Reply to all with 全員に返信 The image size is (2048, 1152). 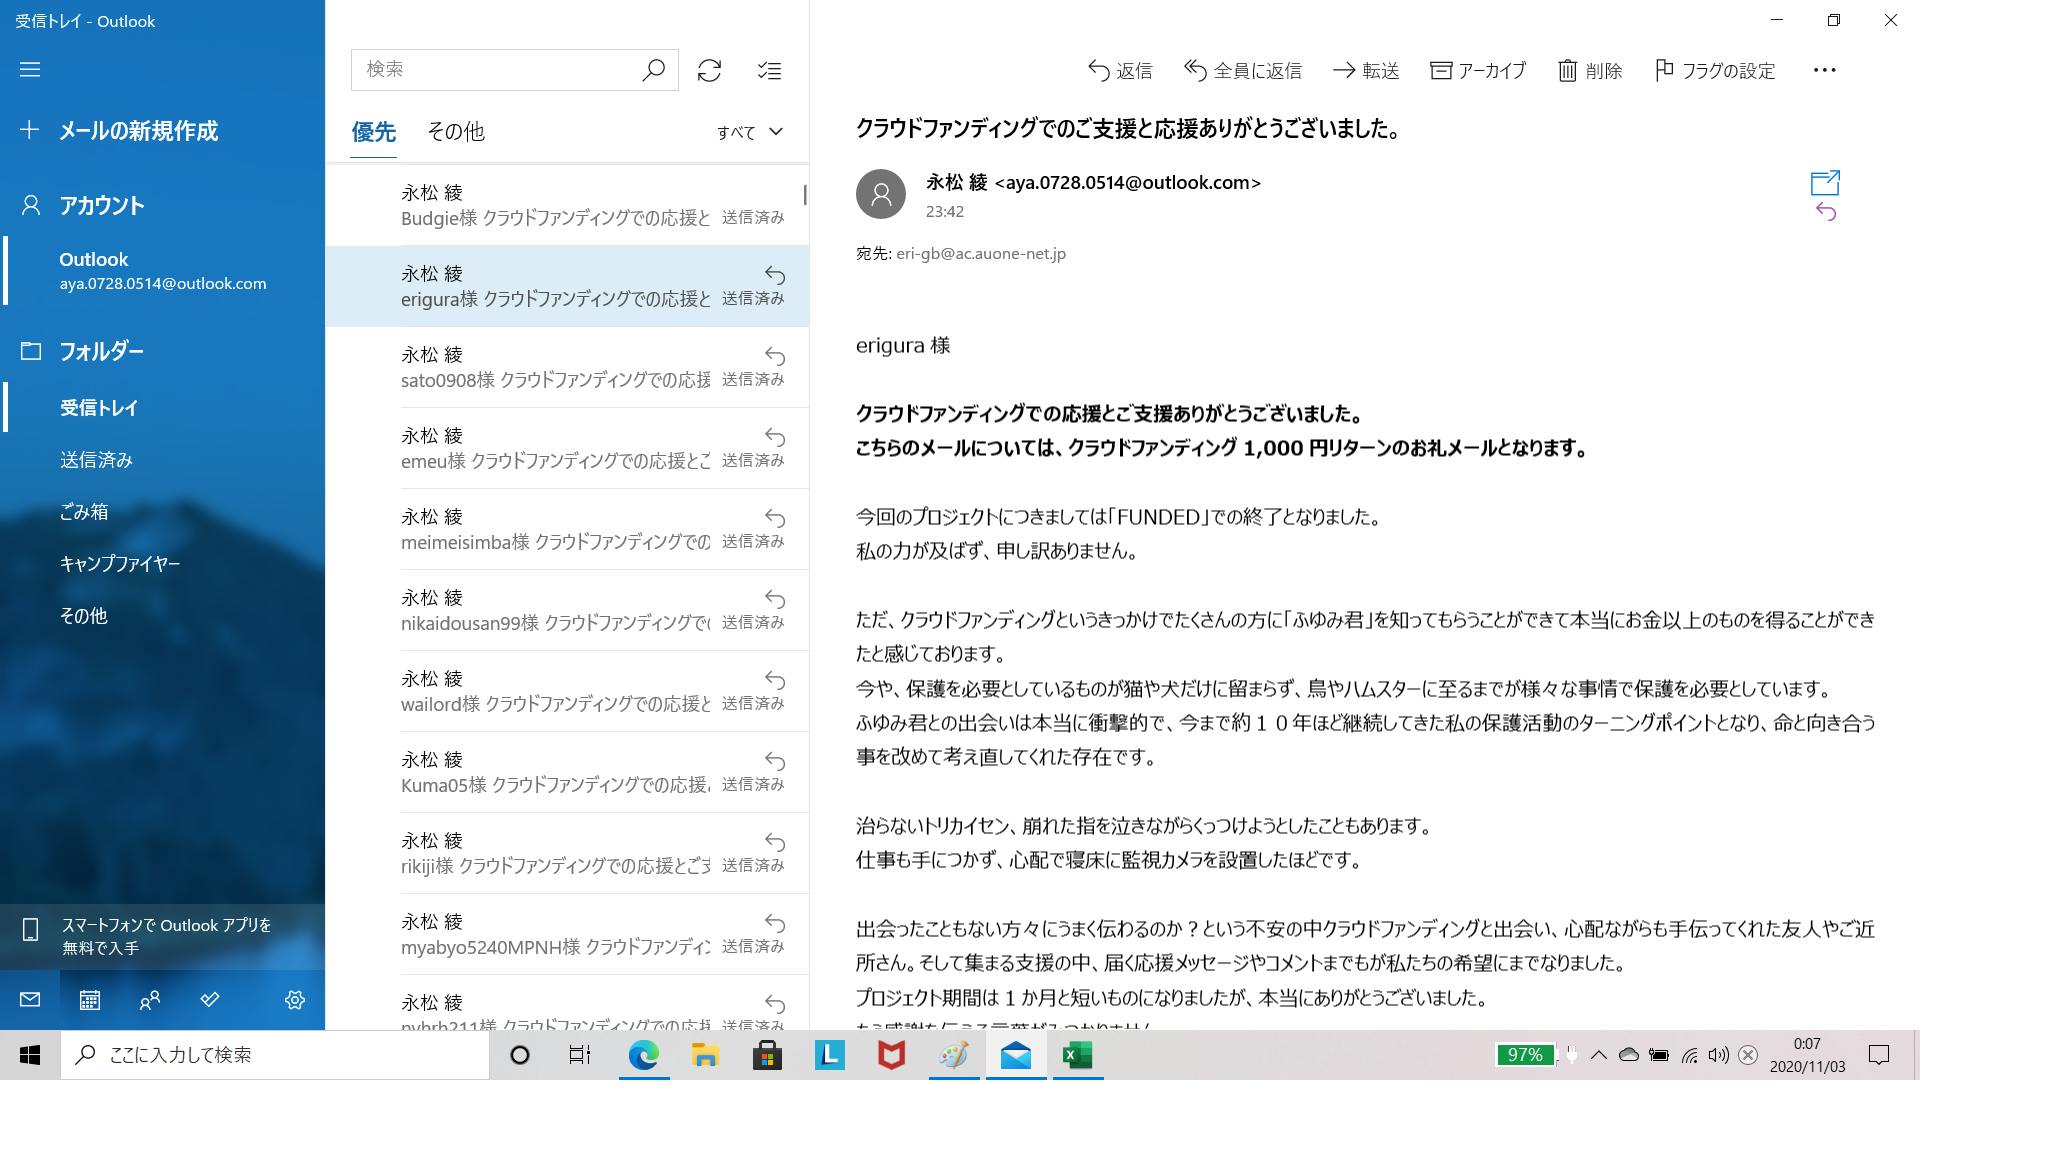tap(1242, 70)
